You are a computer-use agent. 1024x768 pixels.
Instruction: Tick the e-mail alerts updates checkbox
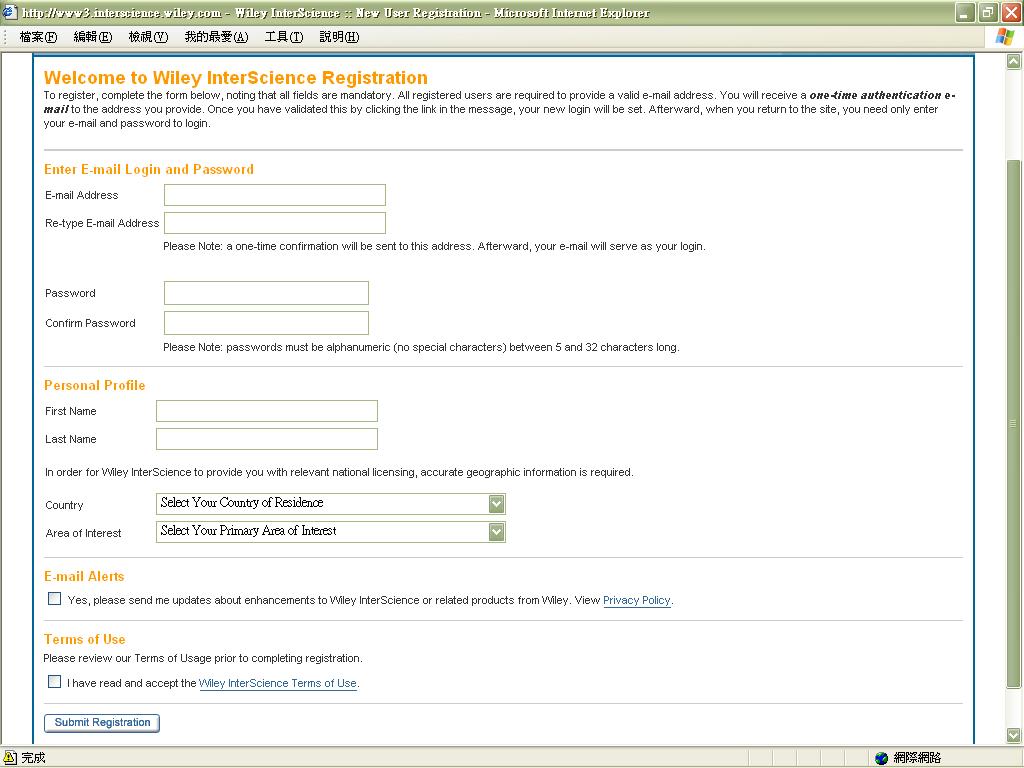54,599
